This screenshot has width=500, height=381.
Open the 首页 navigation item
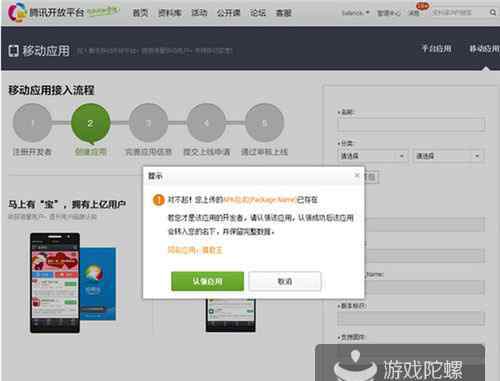[140, 13]
